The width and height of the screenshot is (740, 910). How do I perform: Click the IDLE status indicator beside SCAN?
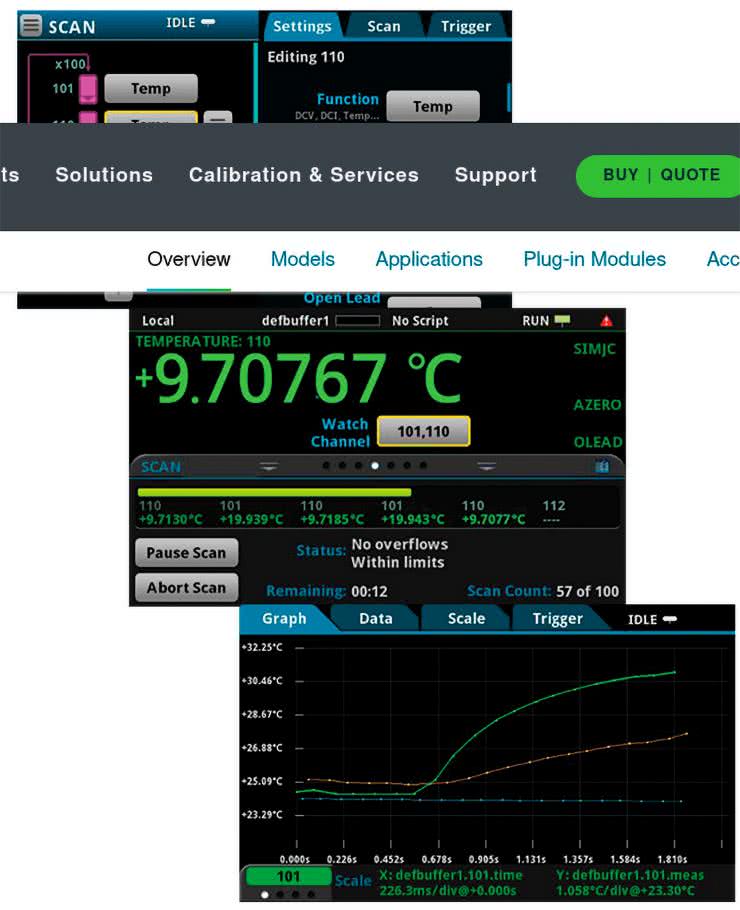point(191,23)
